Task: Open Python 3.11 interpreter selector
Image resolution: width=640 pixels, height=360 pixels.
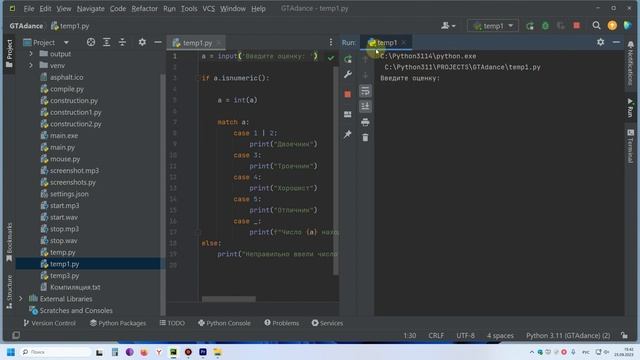Action: click(568, 336)
